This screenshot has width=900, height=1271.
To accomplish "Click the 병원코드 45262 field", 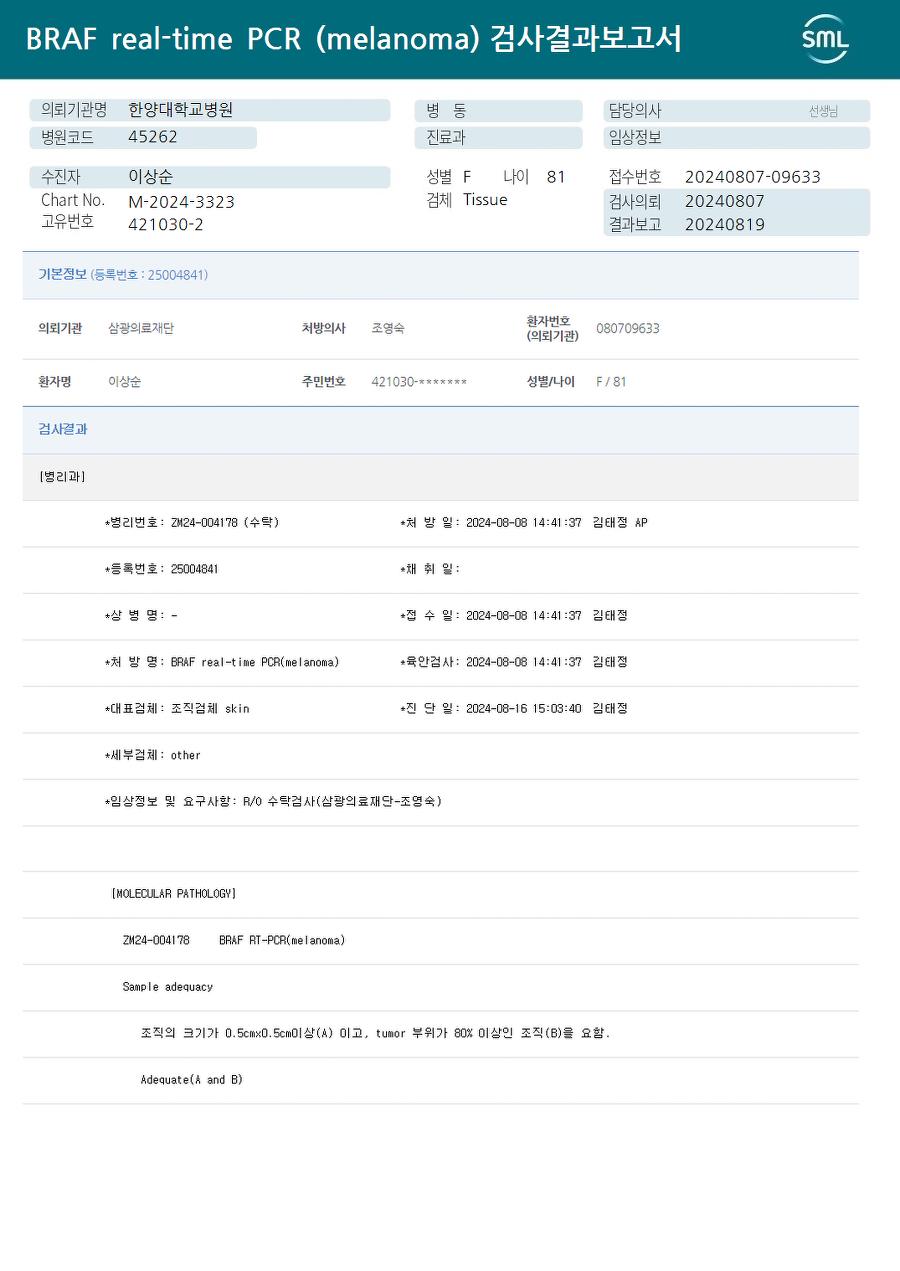I will pos(143,137).
